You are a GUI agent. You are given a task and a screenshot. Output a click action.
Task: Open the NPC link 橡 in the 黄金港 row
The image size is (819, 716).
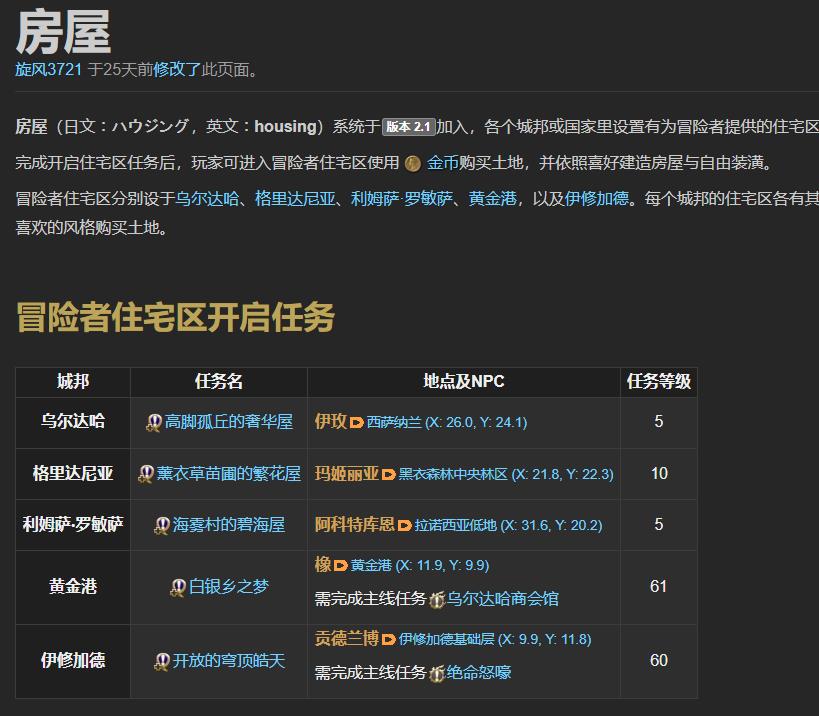pyautogui.click(x=322, y=564)
